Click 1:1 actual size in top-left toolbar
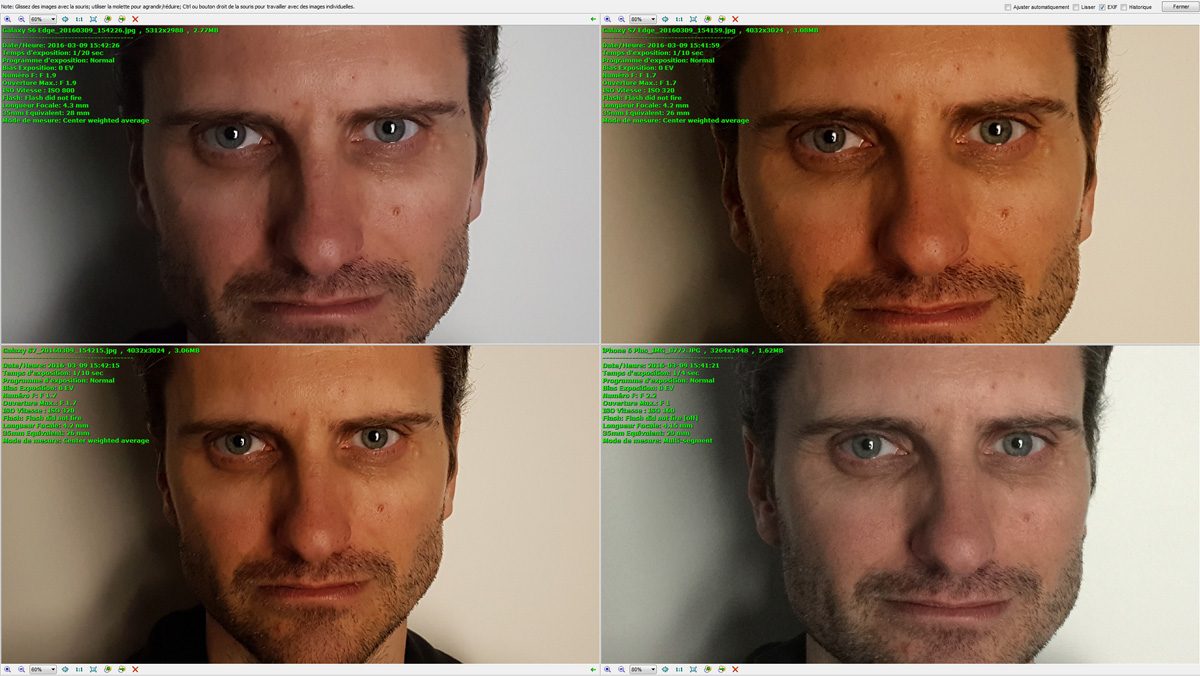The height and width of the screenshot is (676, 1200). 79,19
